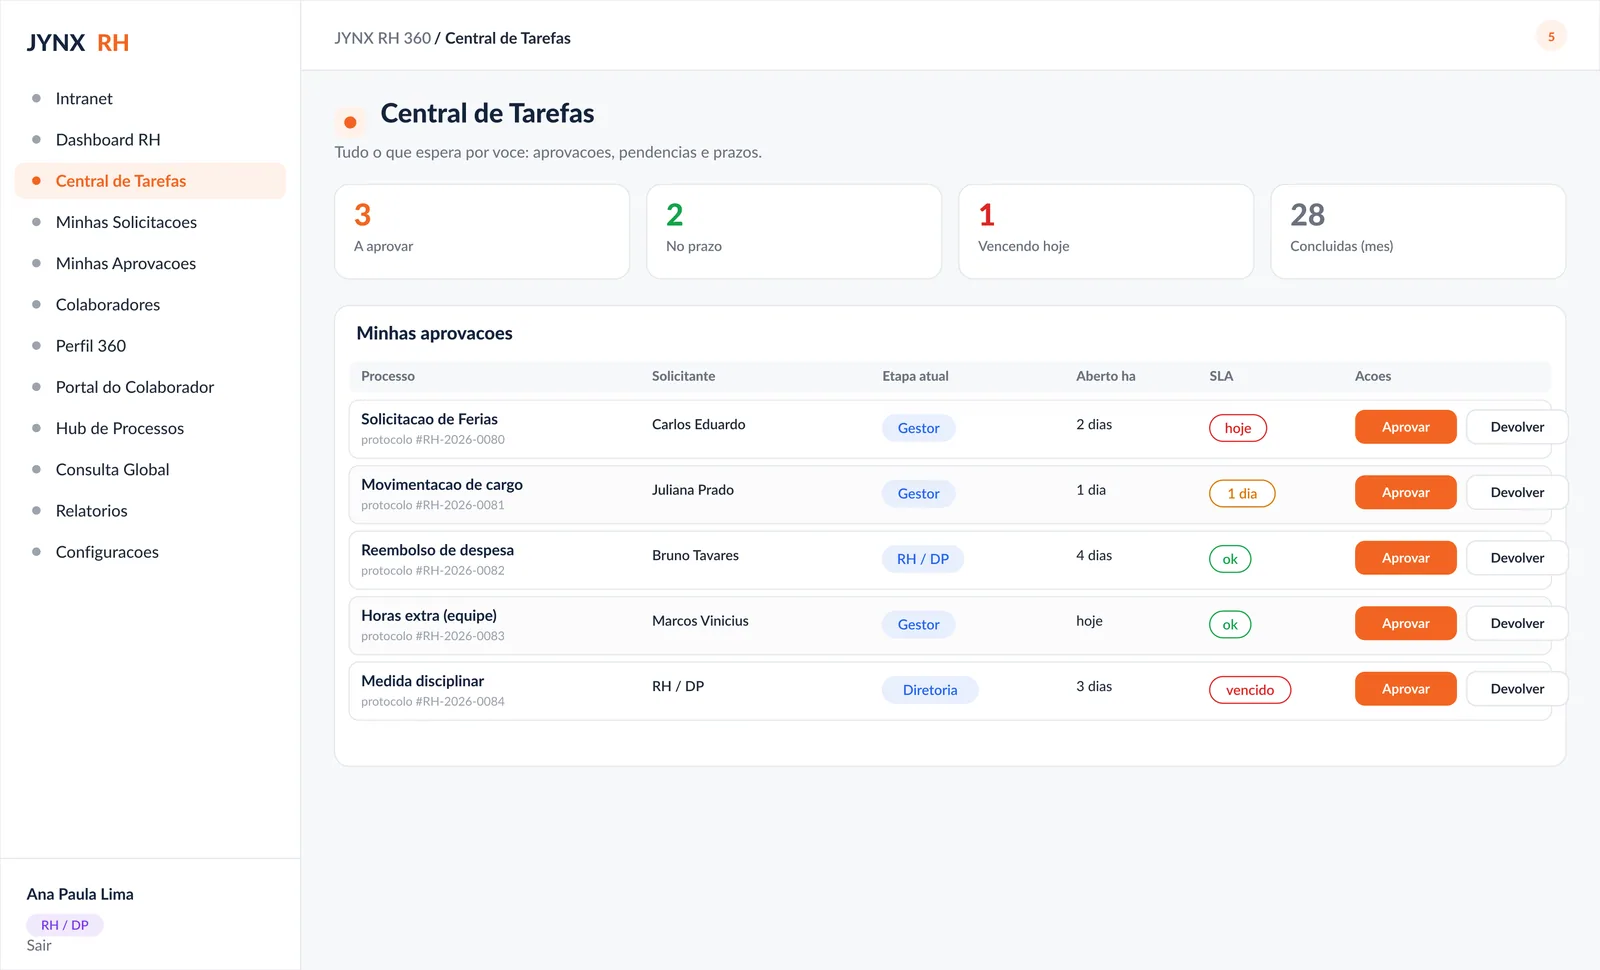1600x970 pixels.
Task: Click the JYNX RH 360 breadcrumb
Action: coord(382,38)
